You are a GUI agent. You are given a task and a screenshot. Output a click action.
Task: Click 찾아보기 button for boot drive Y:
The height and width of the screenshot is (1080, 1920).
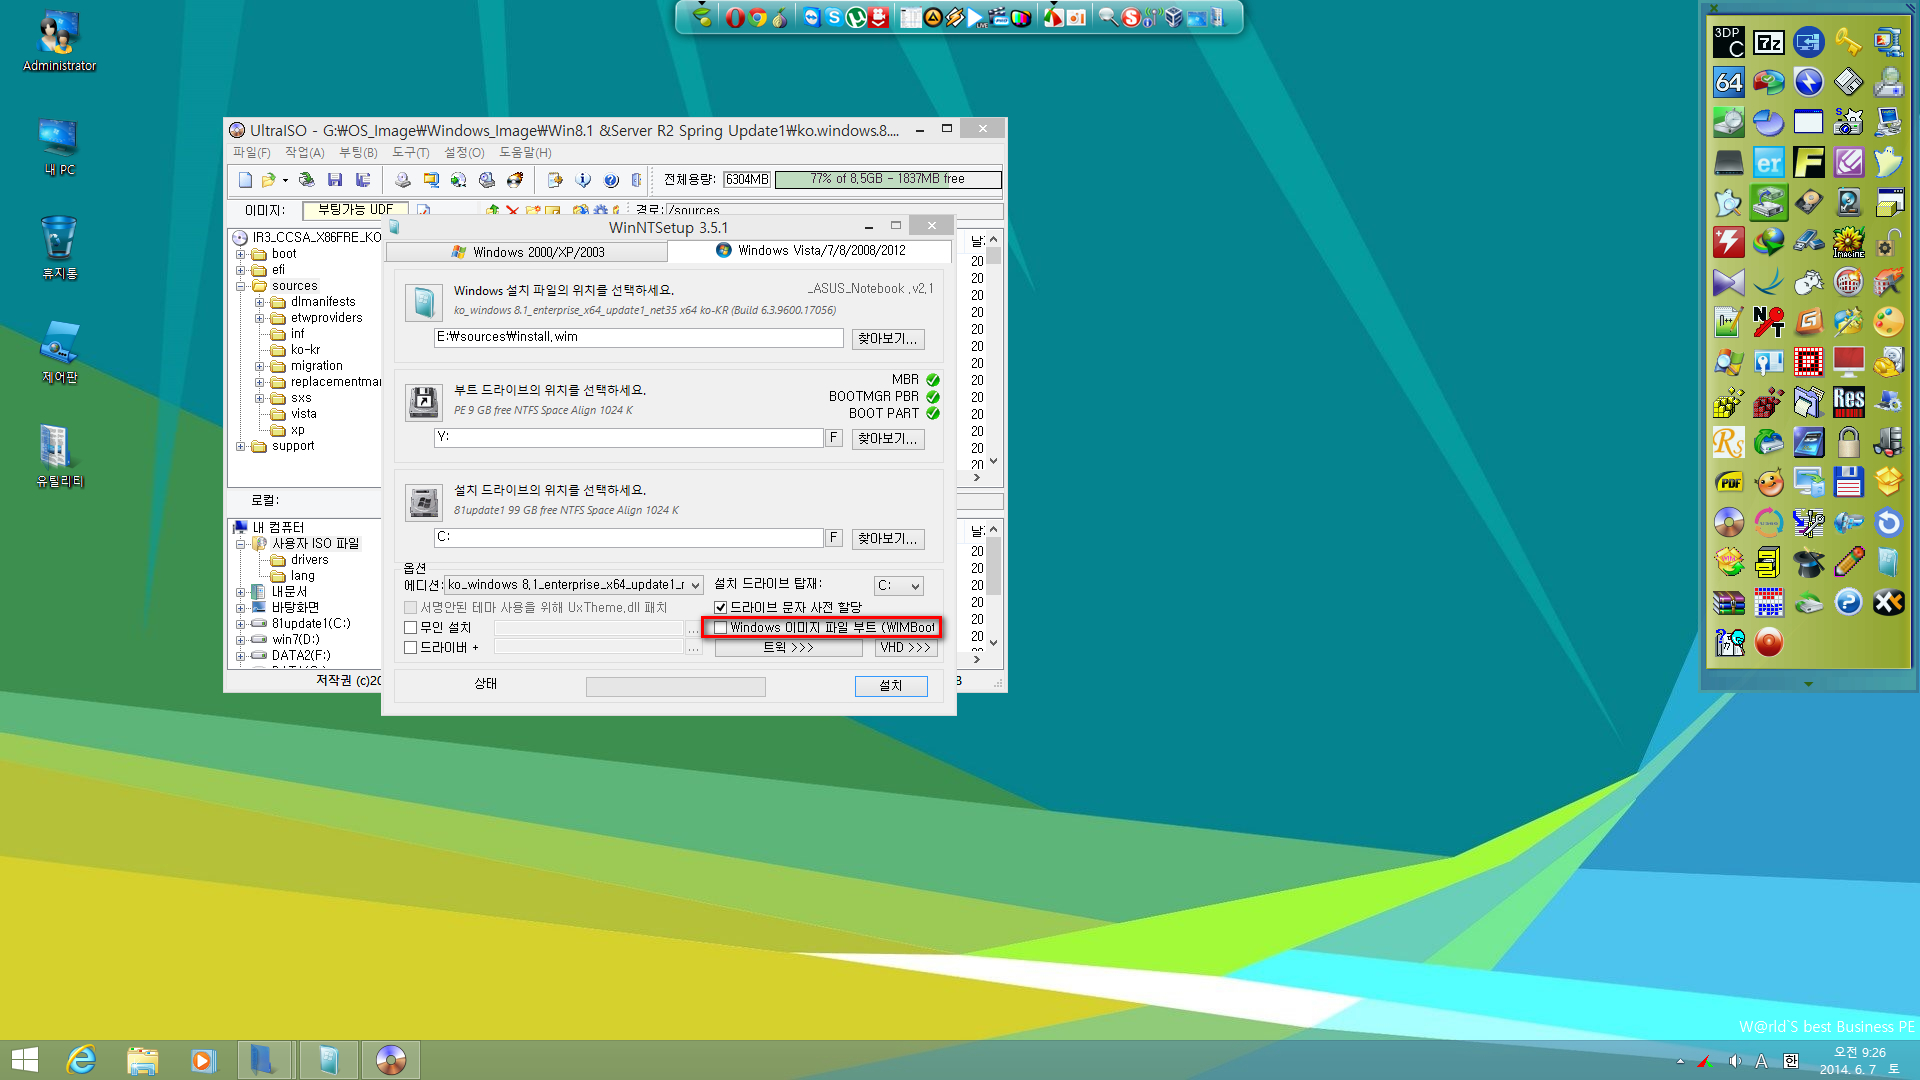tap(888, 439)
